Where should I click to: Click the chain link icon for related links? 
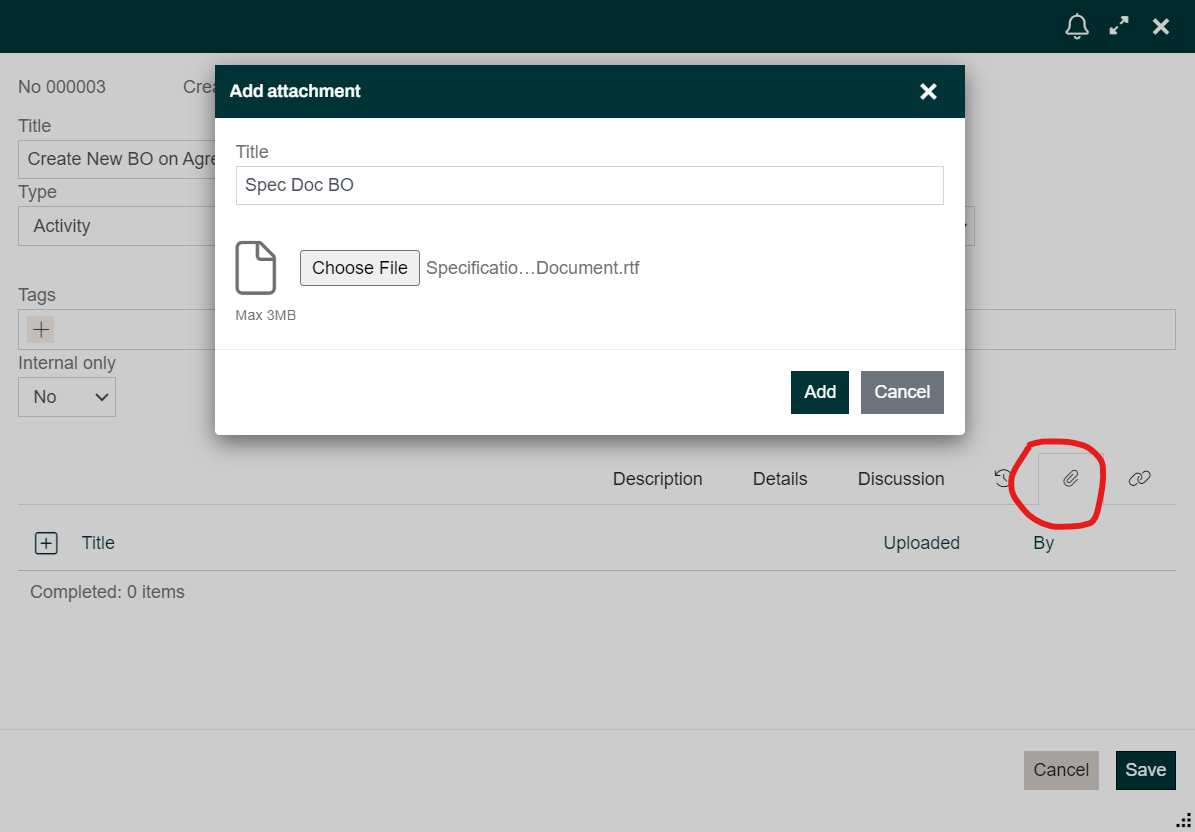1139,480
